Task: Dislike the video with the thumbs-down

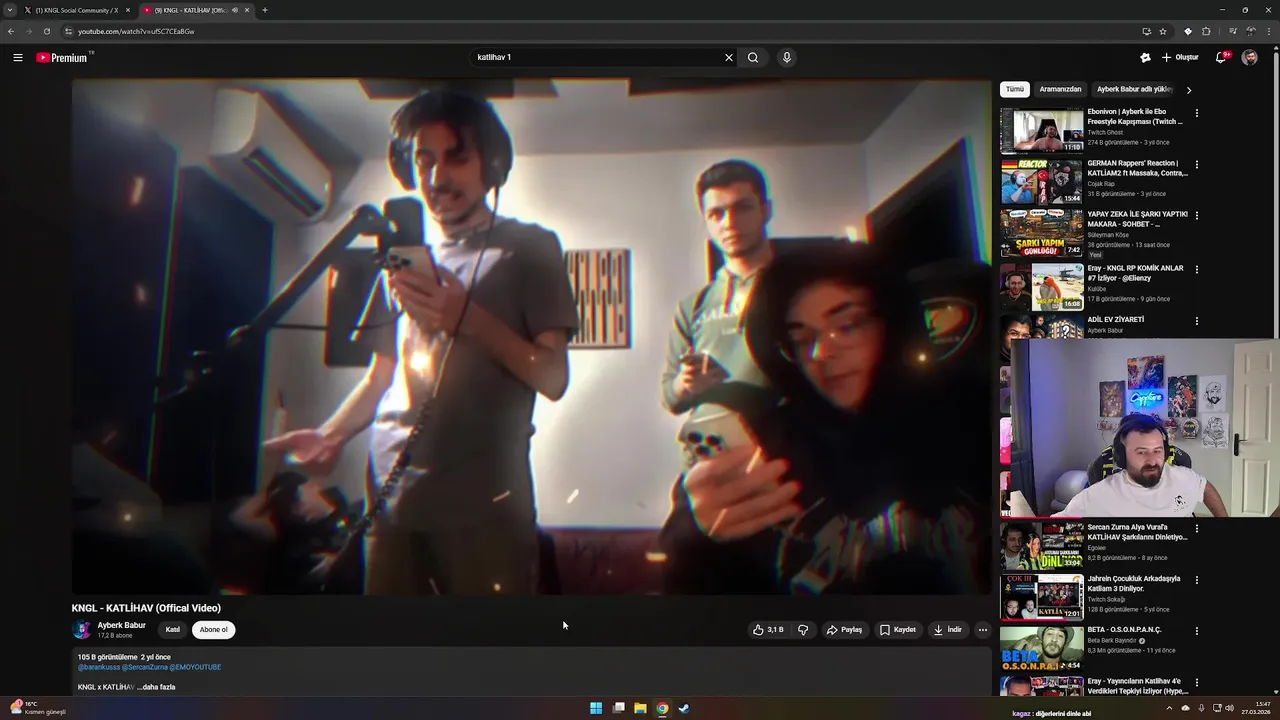Action: [803, 630]
